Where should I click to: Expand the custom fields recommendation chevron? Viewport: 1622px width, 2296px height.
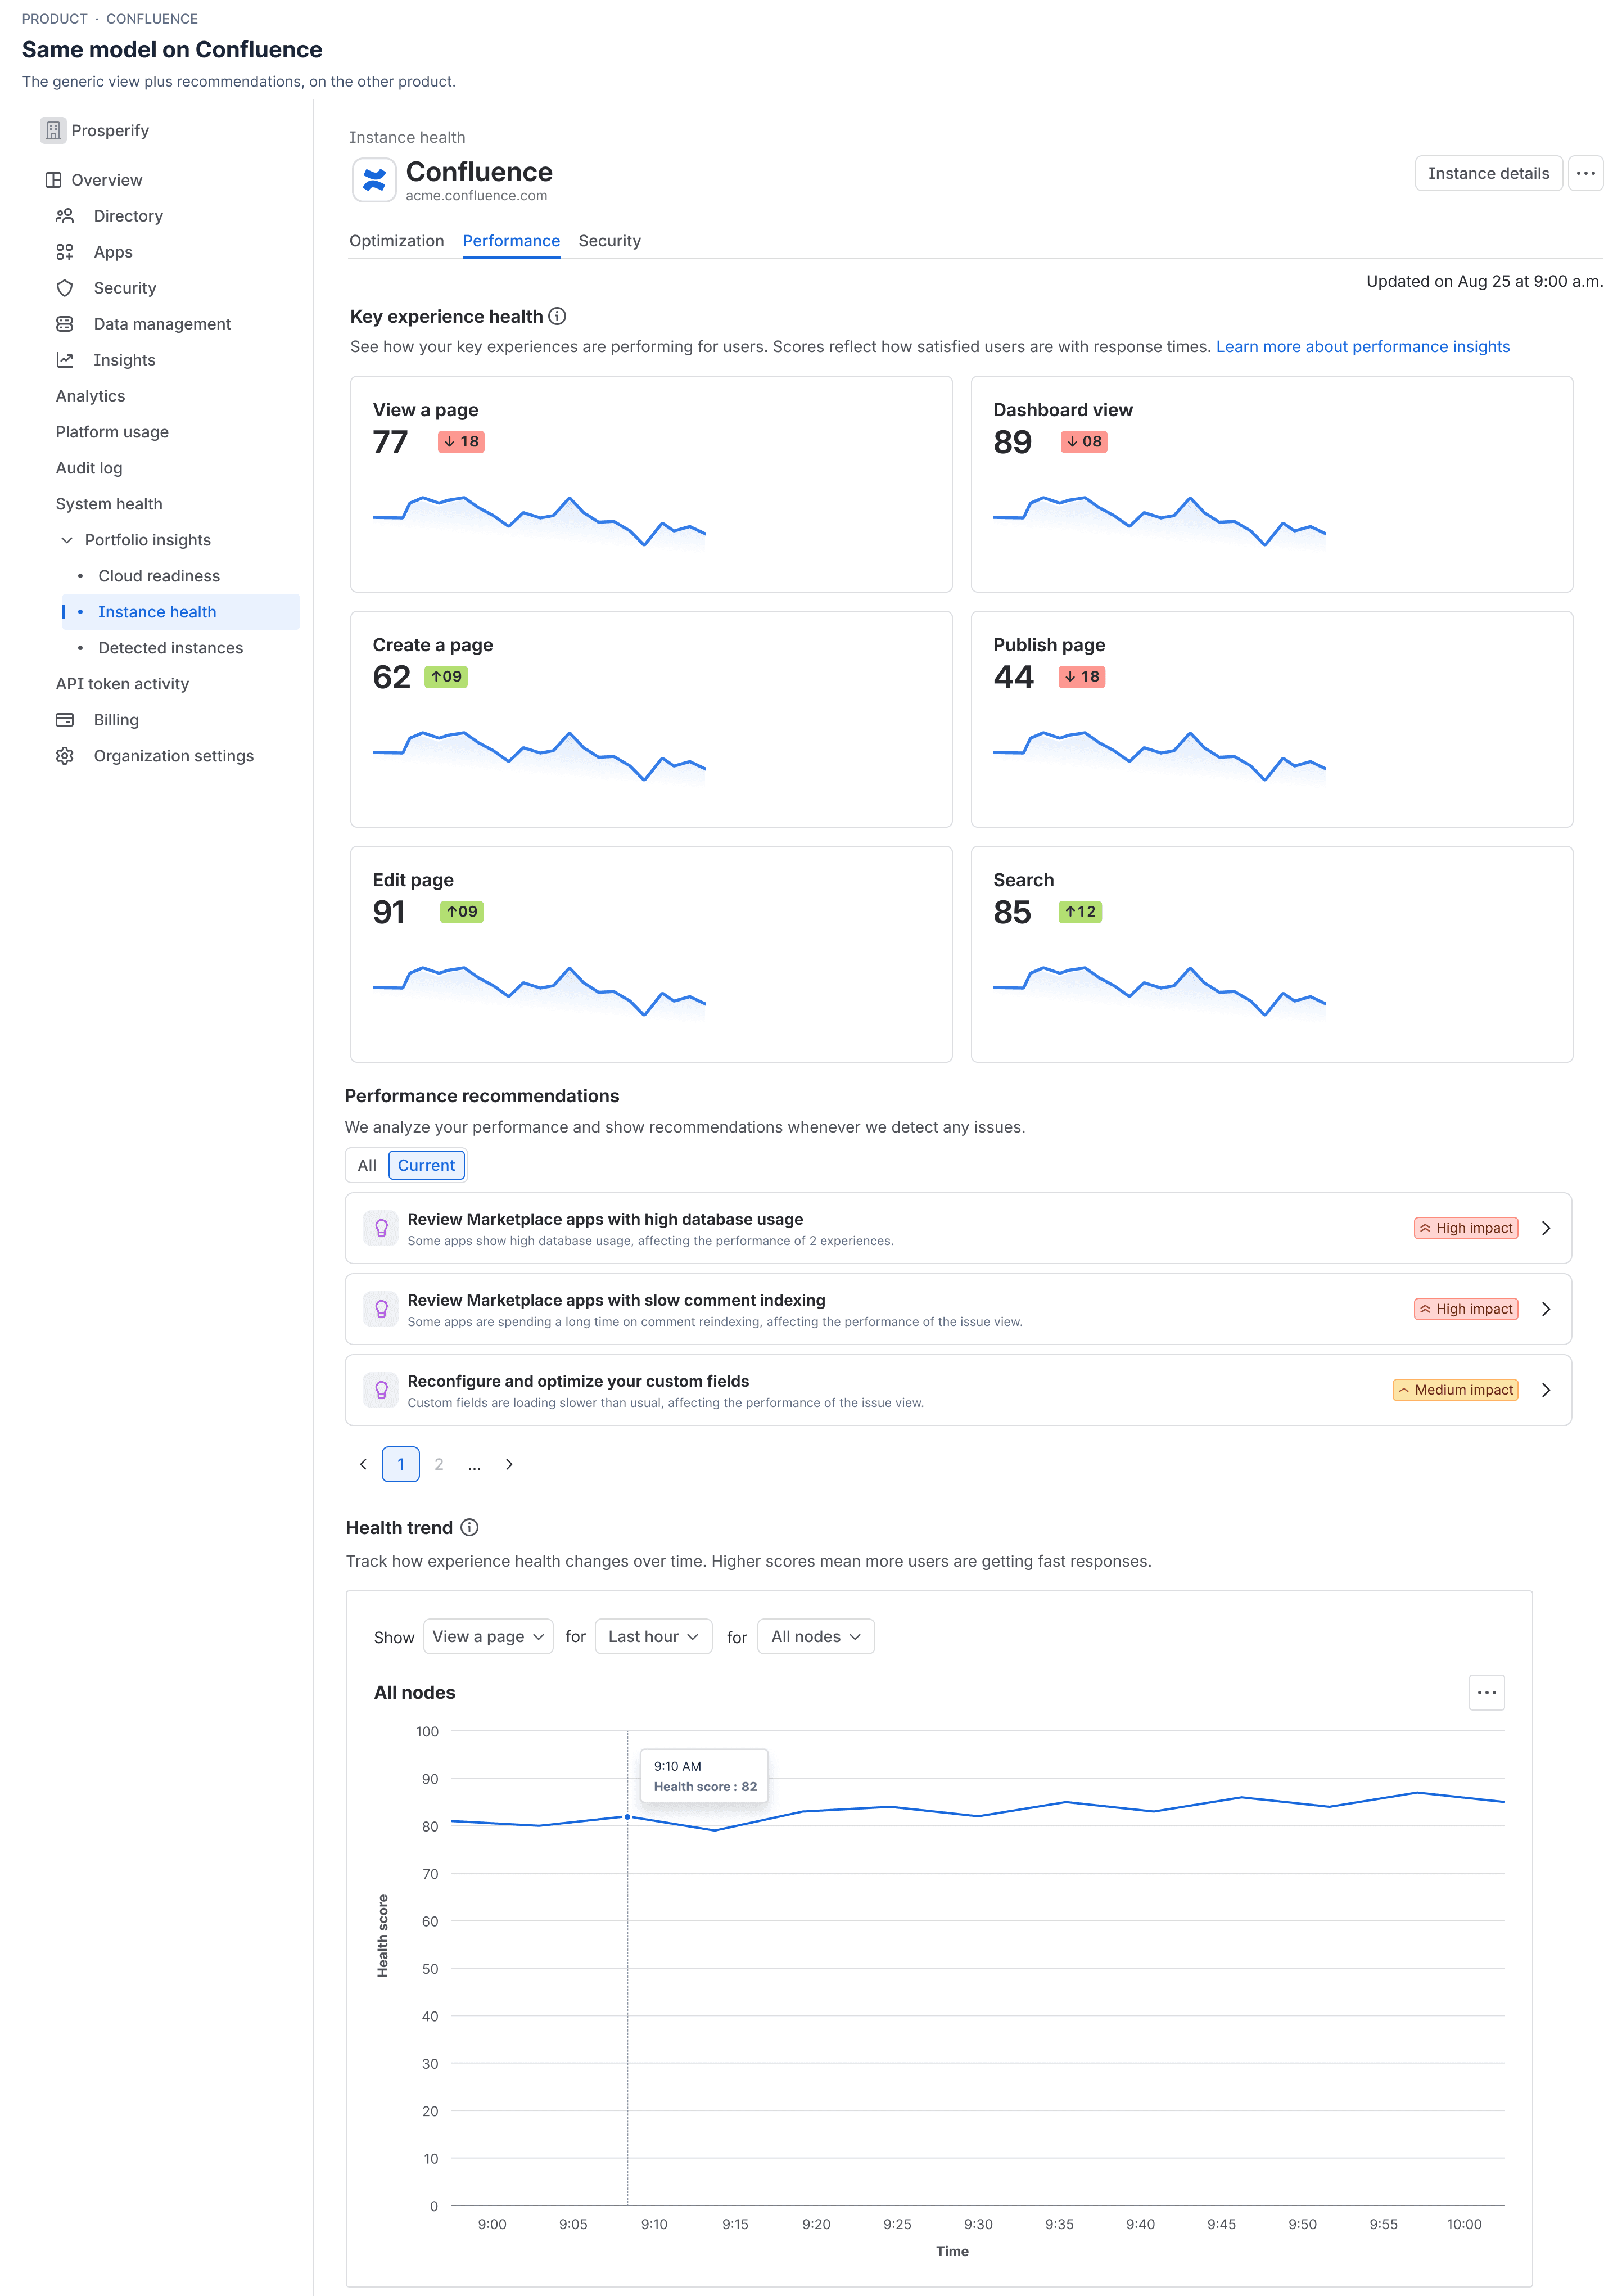pos(1546,1390)
